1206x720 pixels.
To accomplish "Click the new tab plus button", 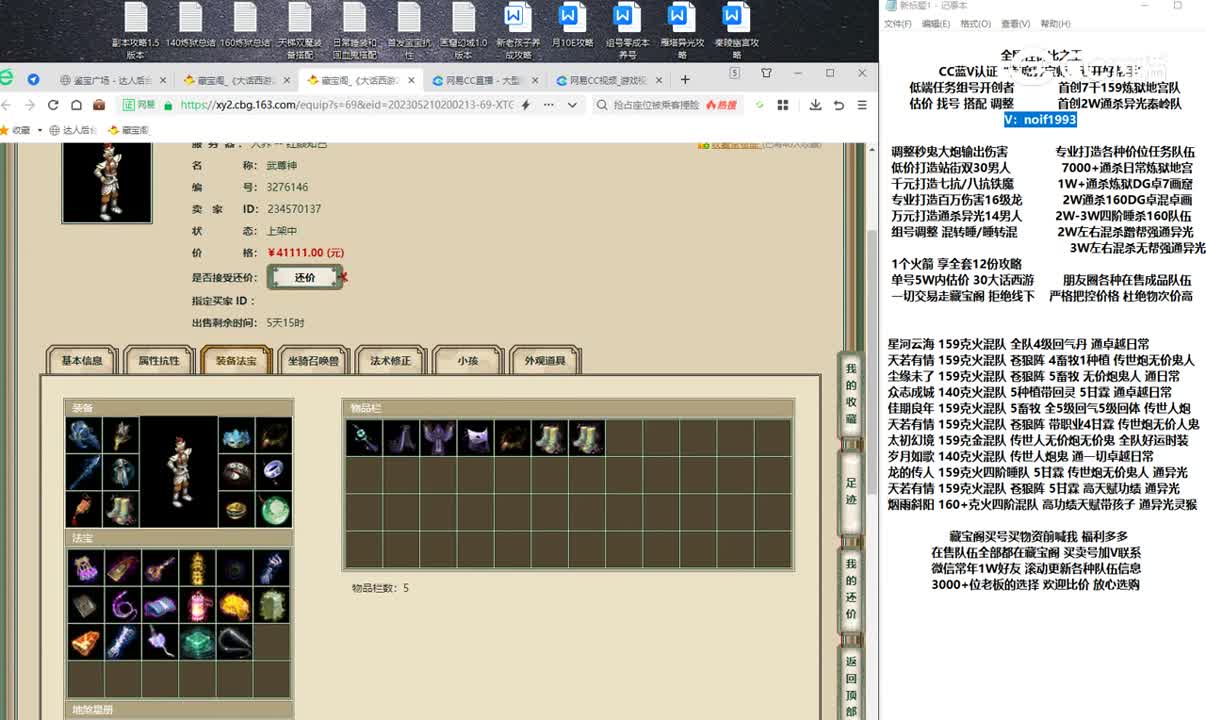I will pos(685,80).
